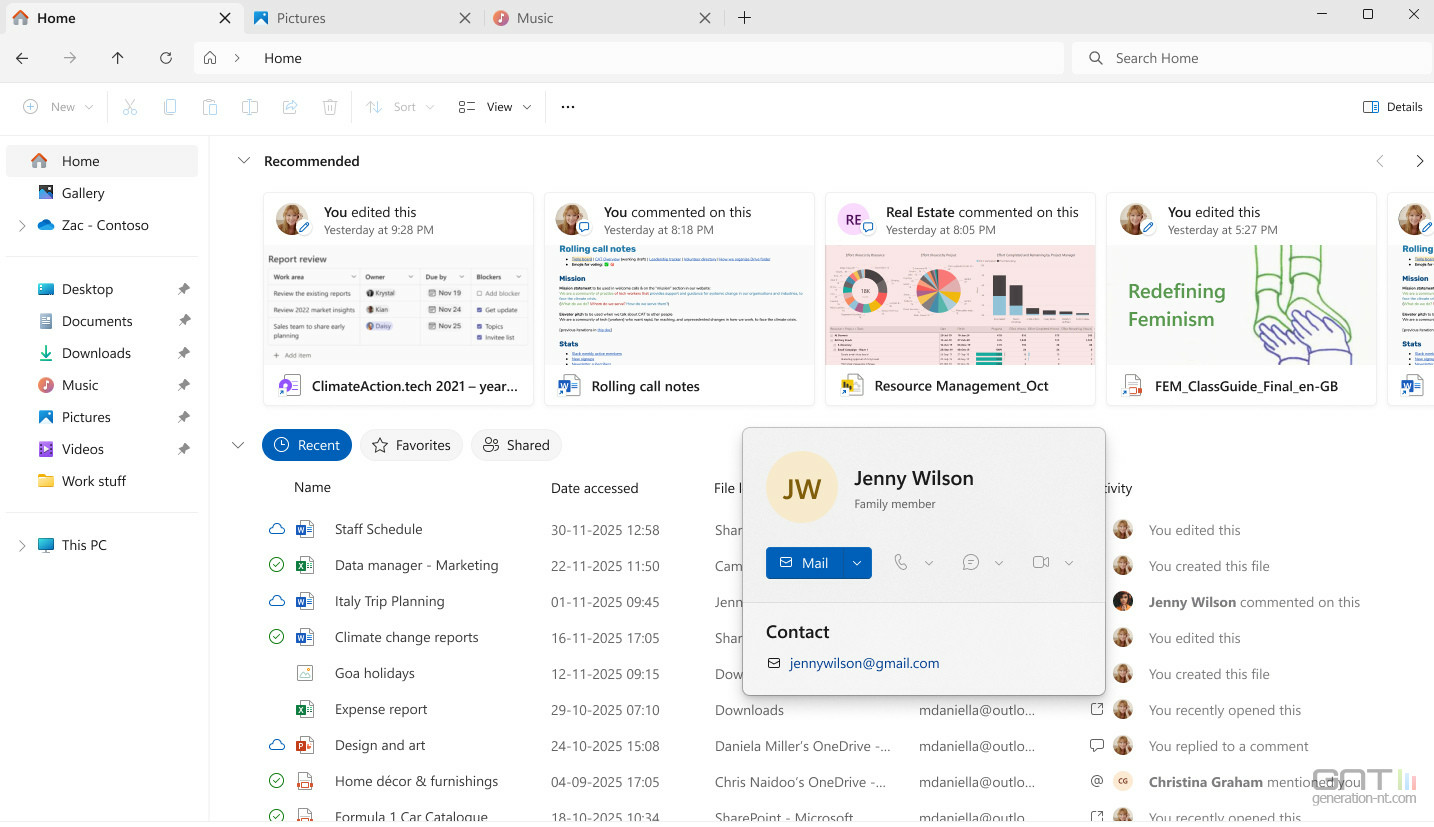Expand the Zac - Contoso tree node
1434x827 pixels.
(22, 226)
